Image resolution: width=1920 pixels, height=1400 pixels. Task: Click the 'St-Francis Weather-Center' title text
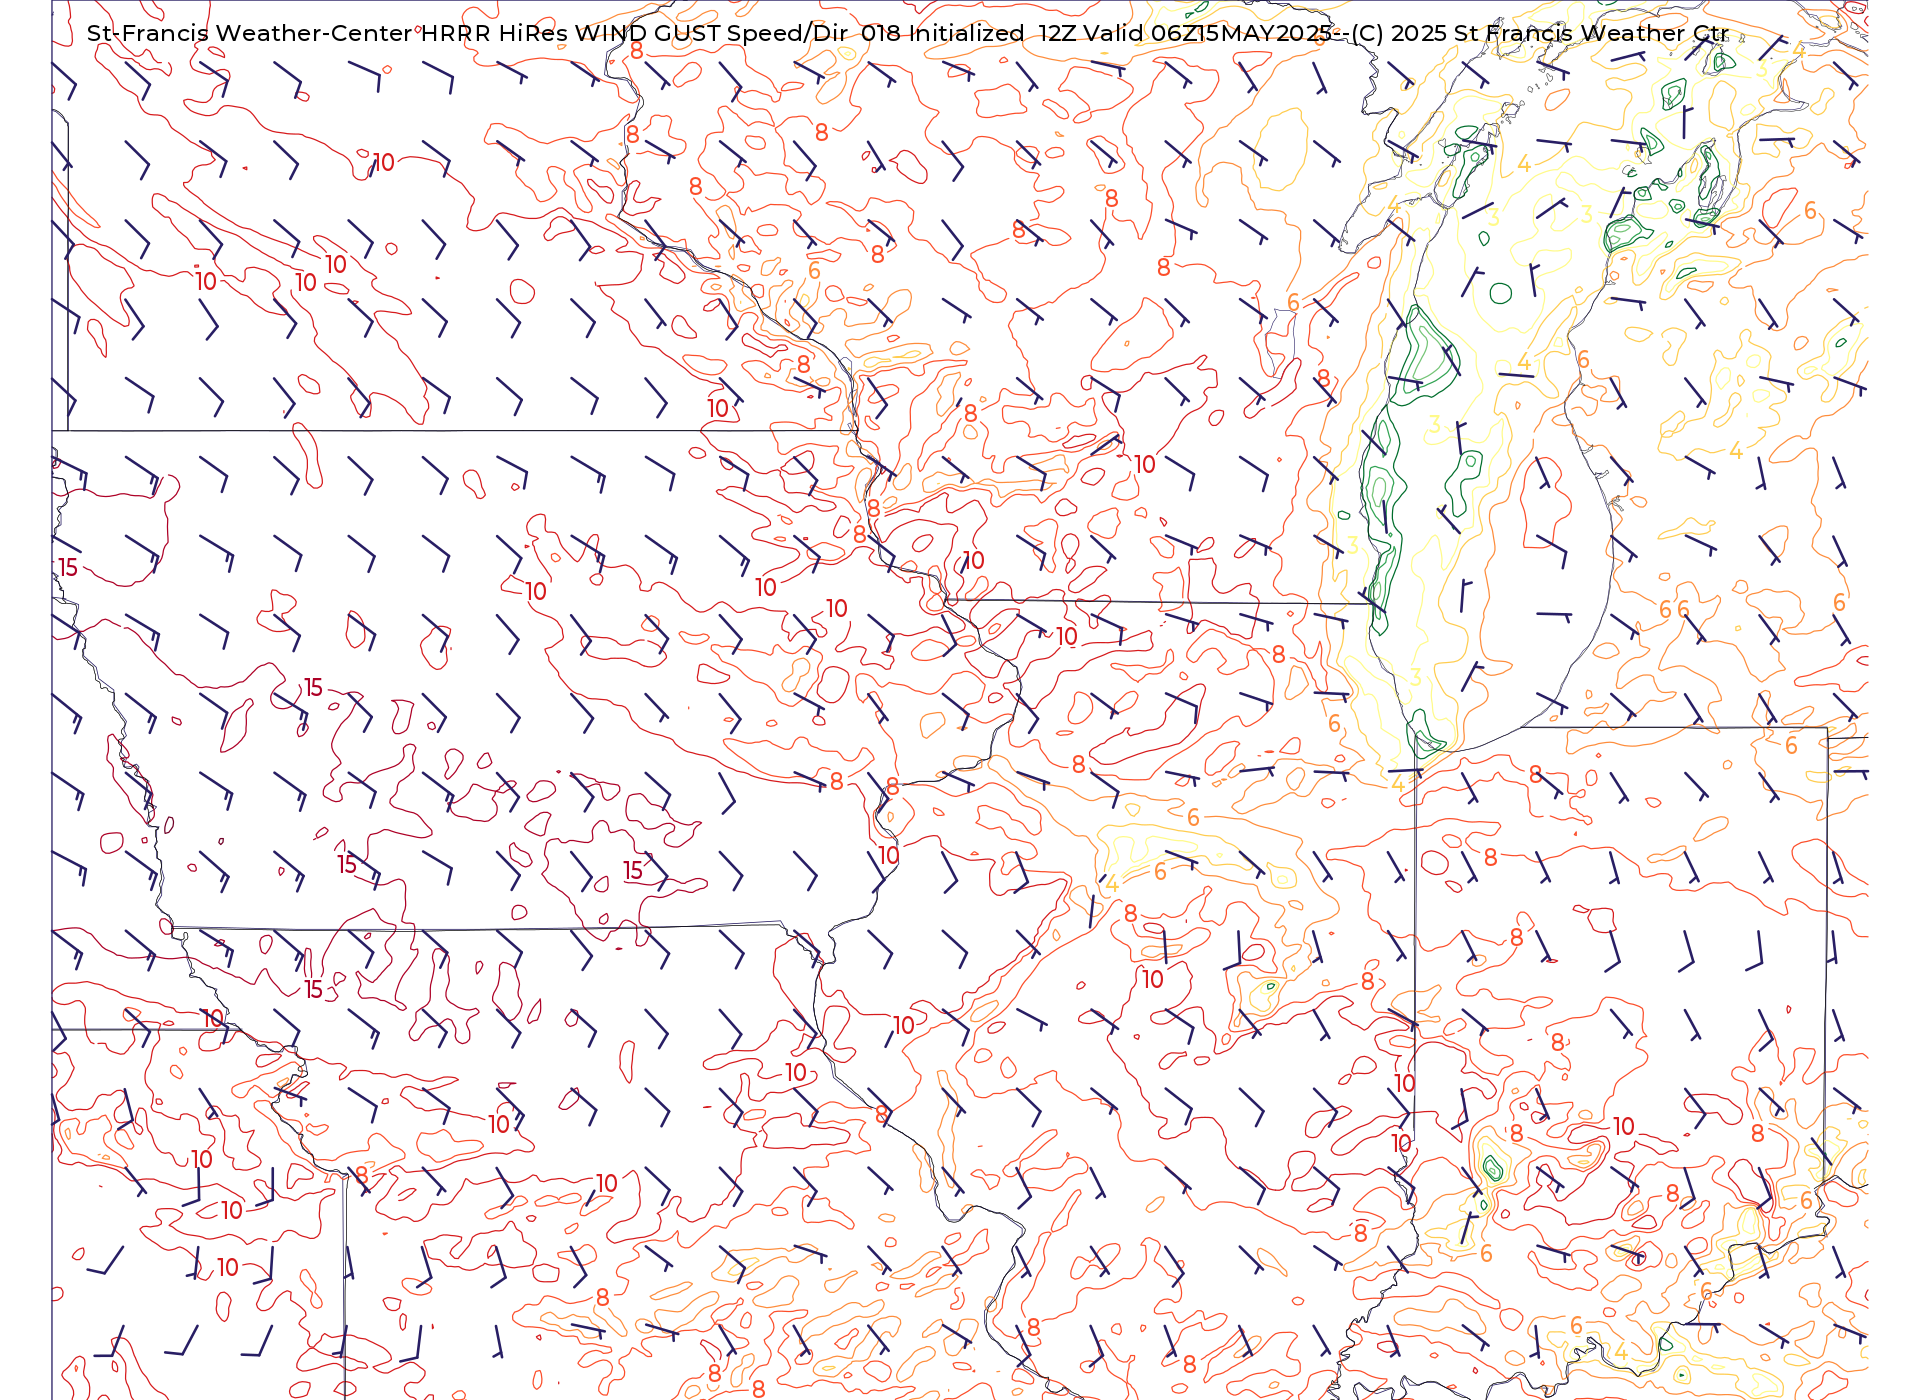pos(250,33)
